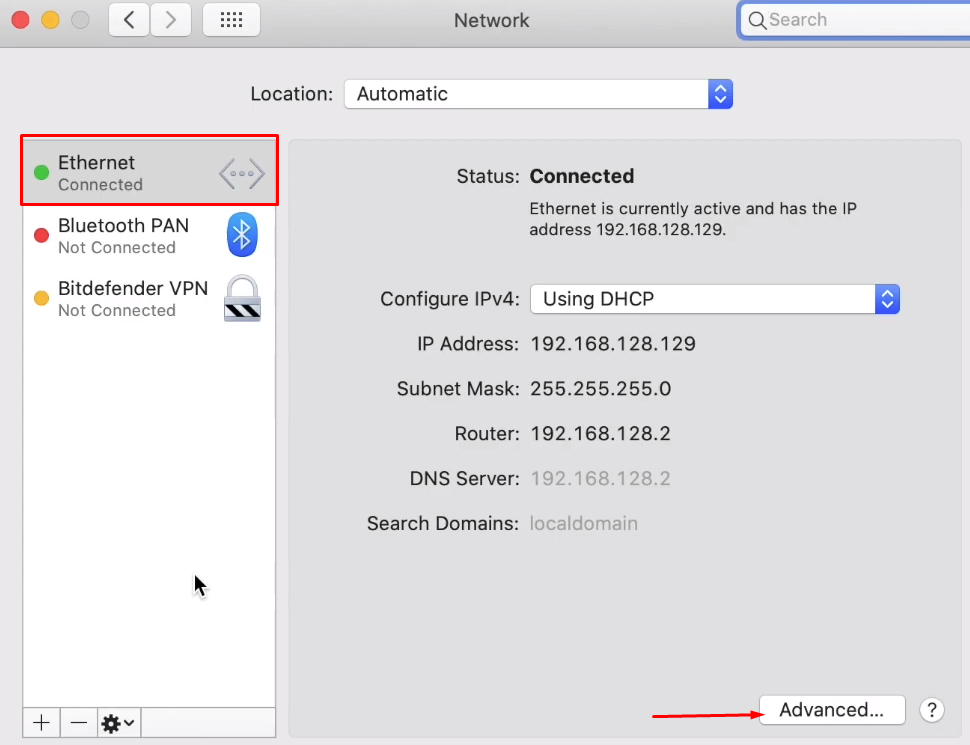This screenshot has height=745, width=970.
Task: Expand the Configure IPv4 dropdown
Action: 714,299
